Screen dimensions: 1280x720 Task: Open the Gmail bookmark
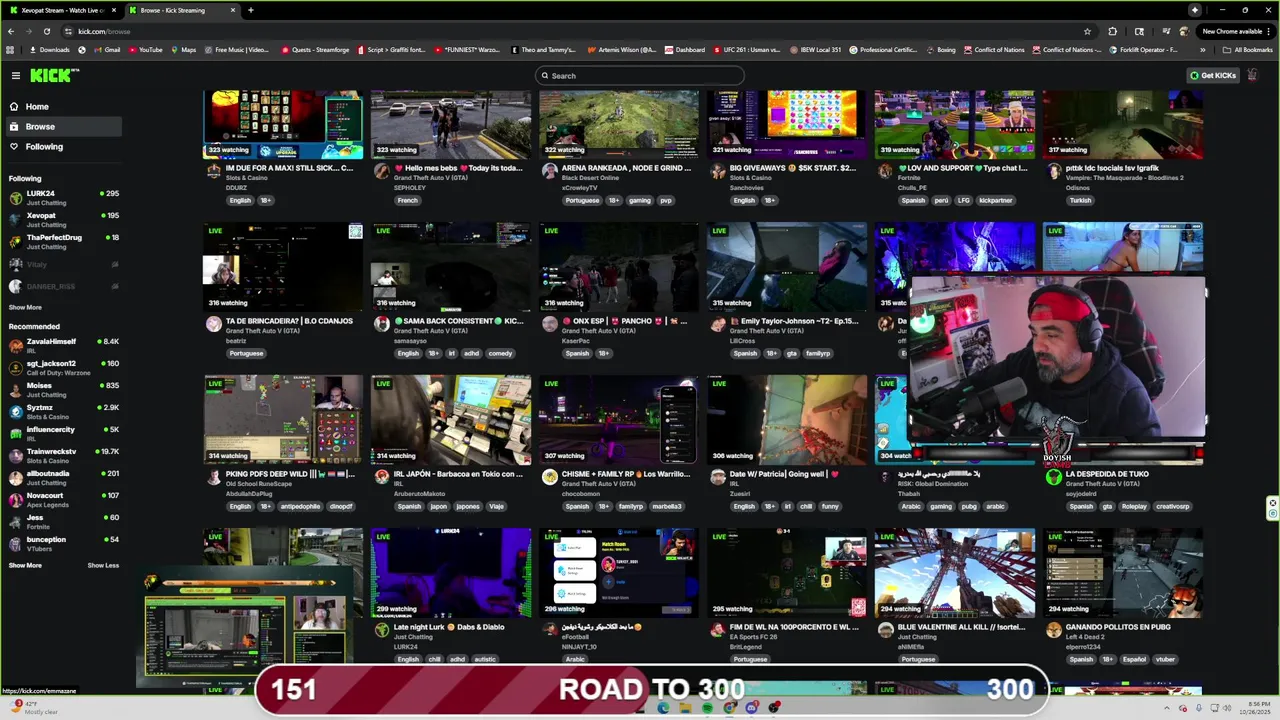(x=107, y=50)
